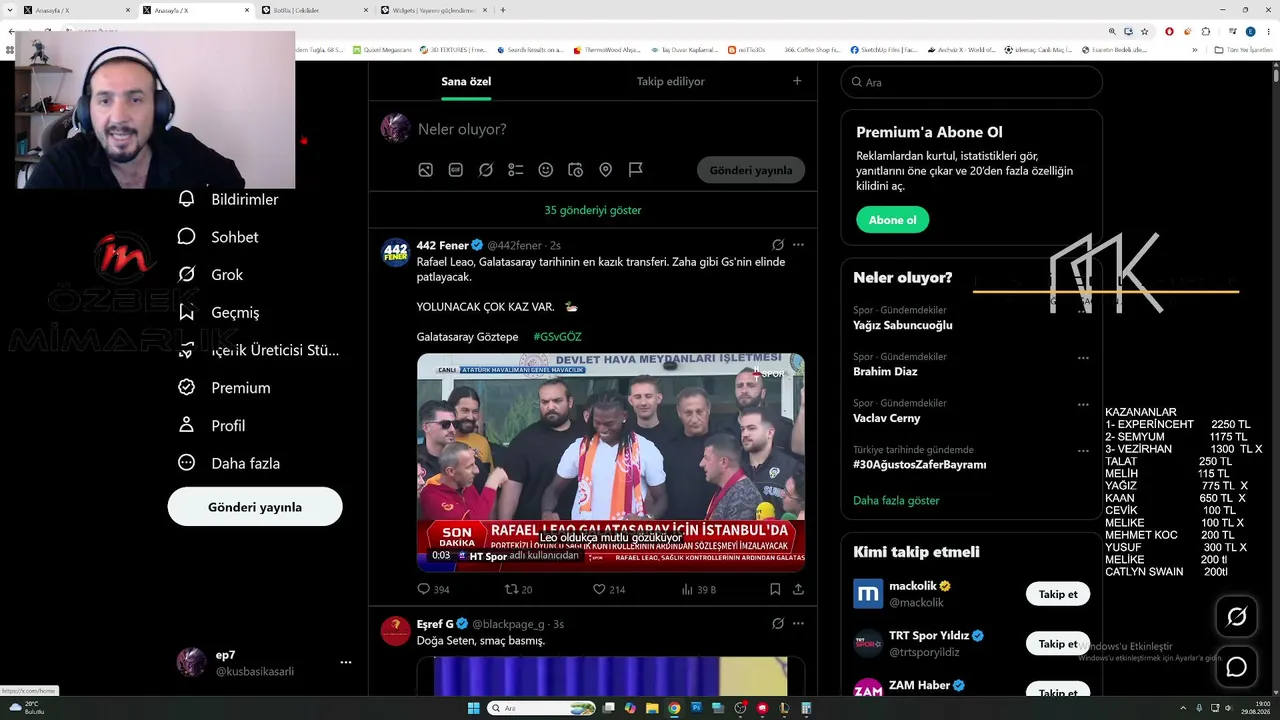Schedule the post with calendar icon
This screenshot has height=720, width=1280.
[576, 170]
